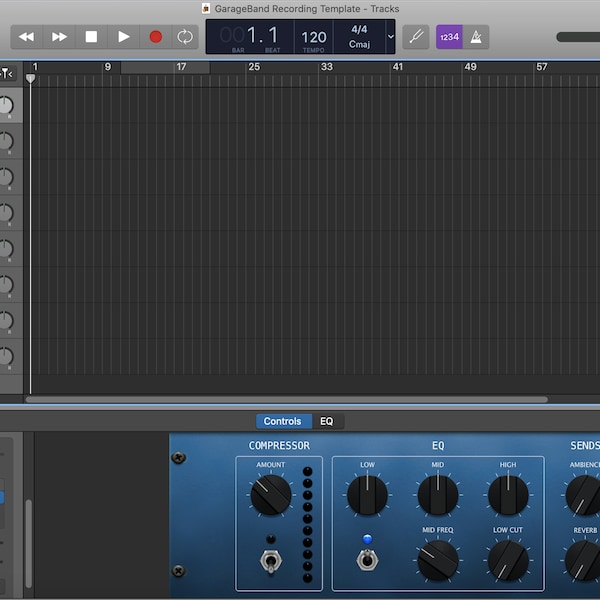Click the last track's pan knob
This screenshot has height=600, width=600.
click(5, 356)
